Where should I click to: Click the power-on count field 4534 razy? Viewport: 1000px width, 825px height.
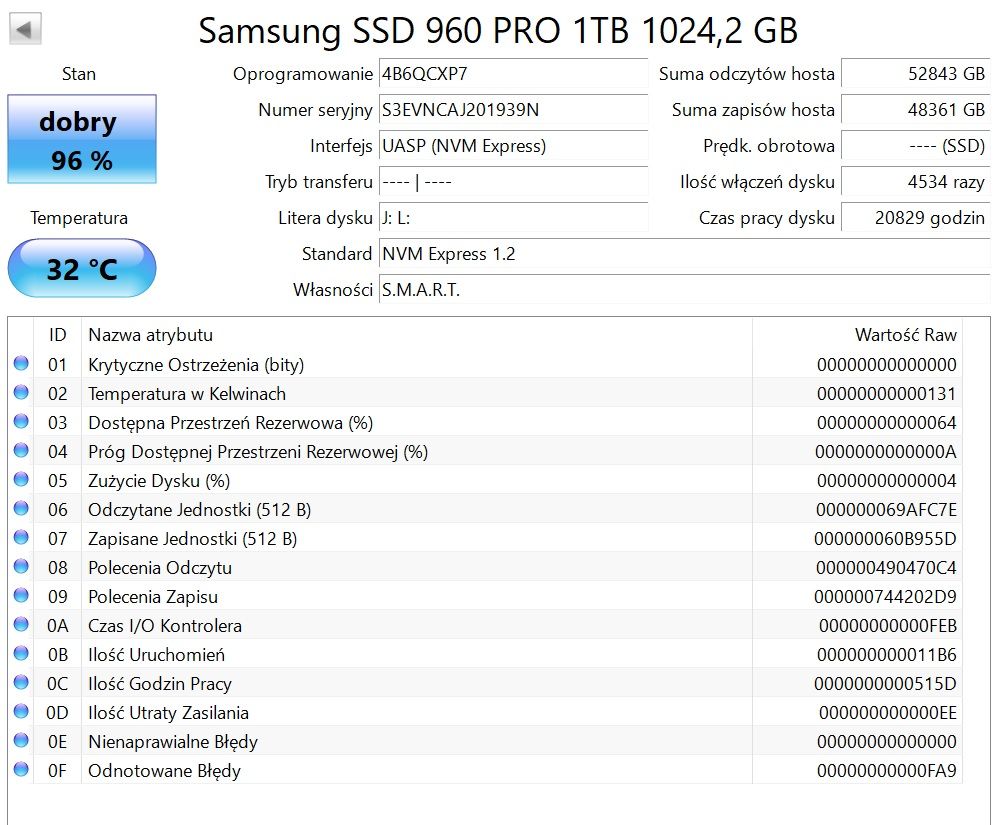916,182
